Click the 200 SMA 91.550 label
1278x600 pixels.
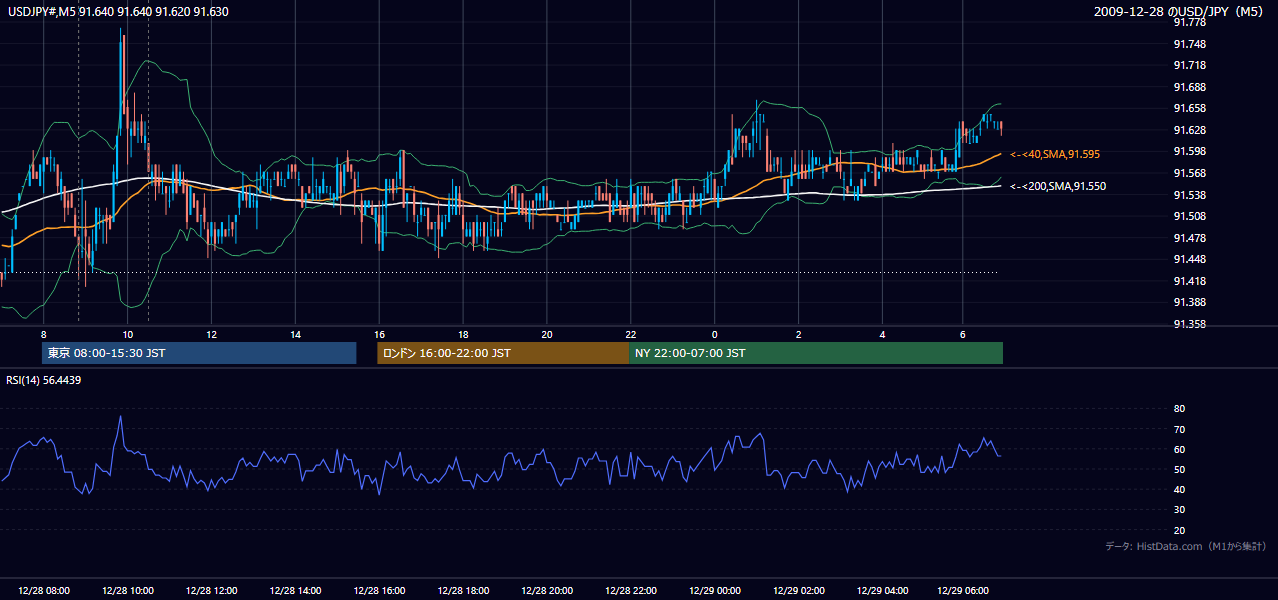(1058, 186)
